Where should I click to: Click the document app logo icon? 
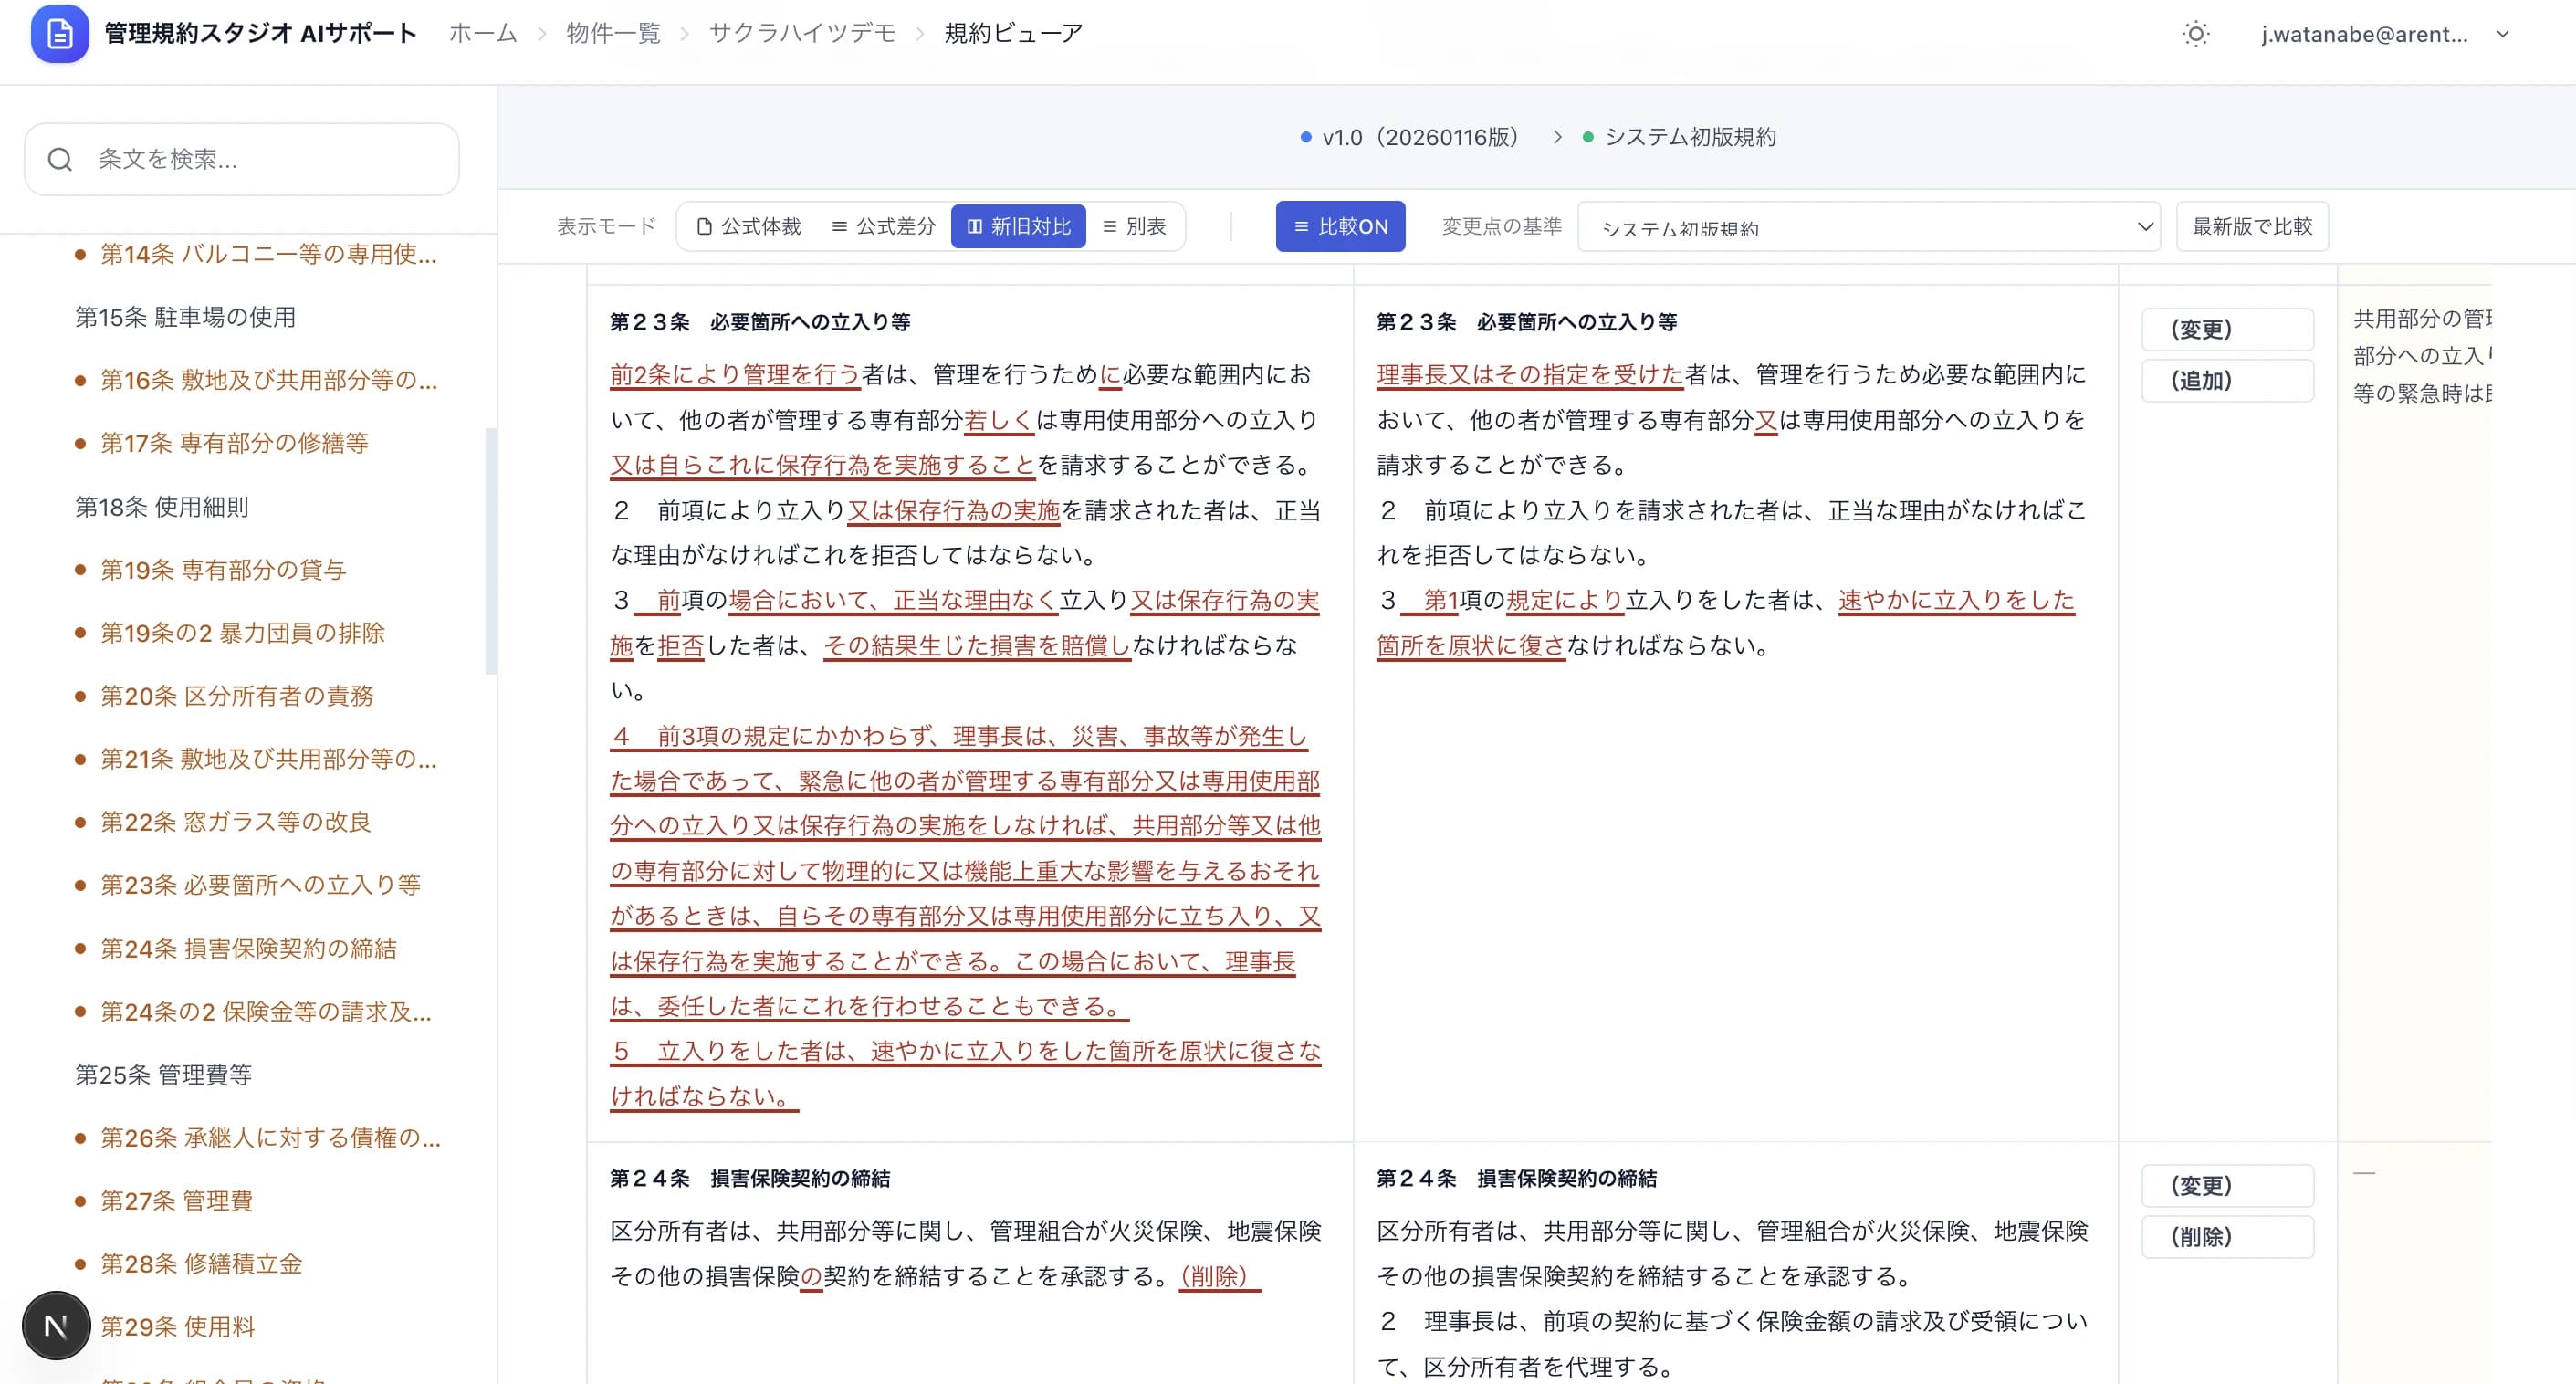[59, 33]
